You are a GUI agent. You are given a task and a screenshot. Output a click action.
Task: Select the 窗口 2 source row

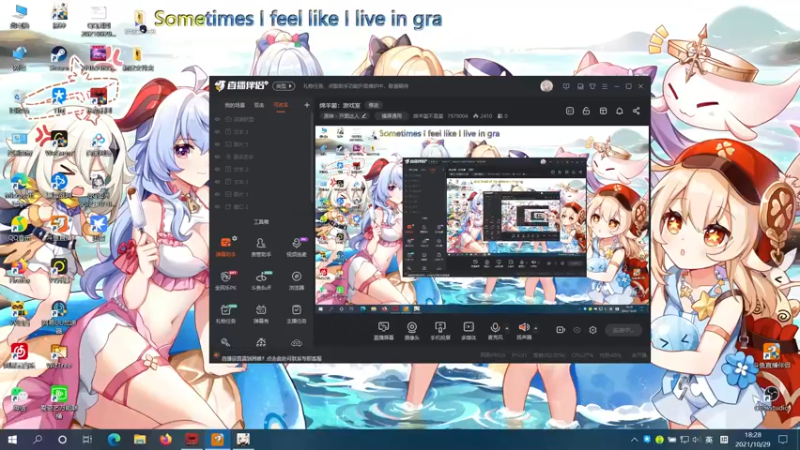261,207
